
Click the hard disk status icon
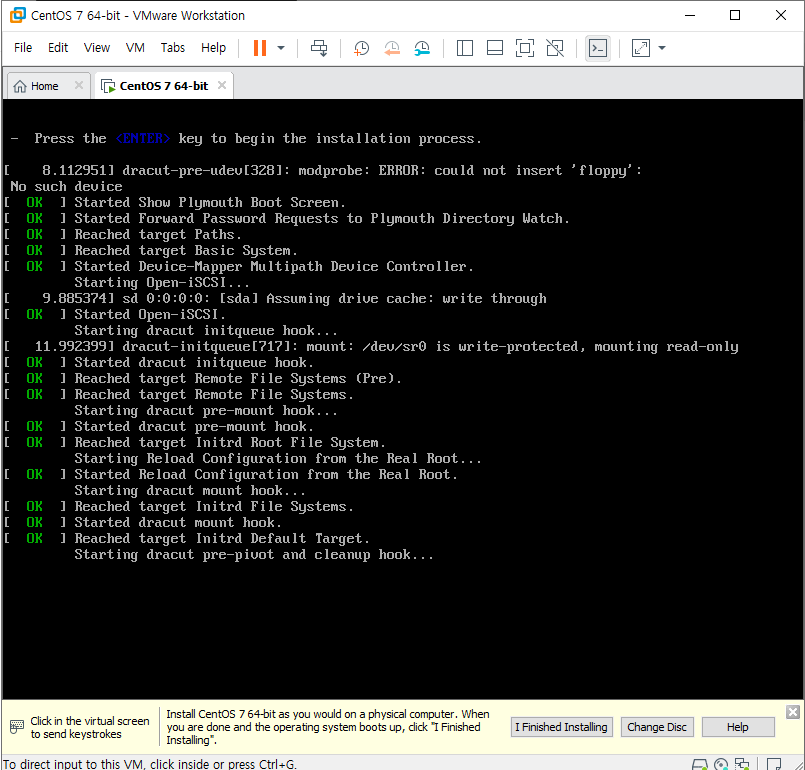click(700, 765)
